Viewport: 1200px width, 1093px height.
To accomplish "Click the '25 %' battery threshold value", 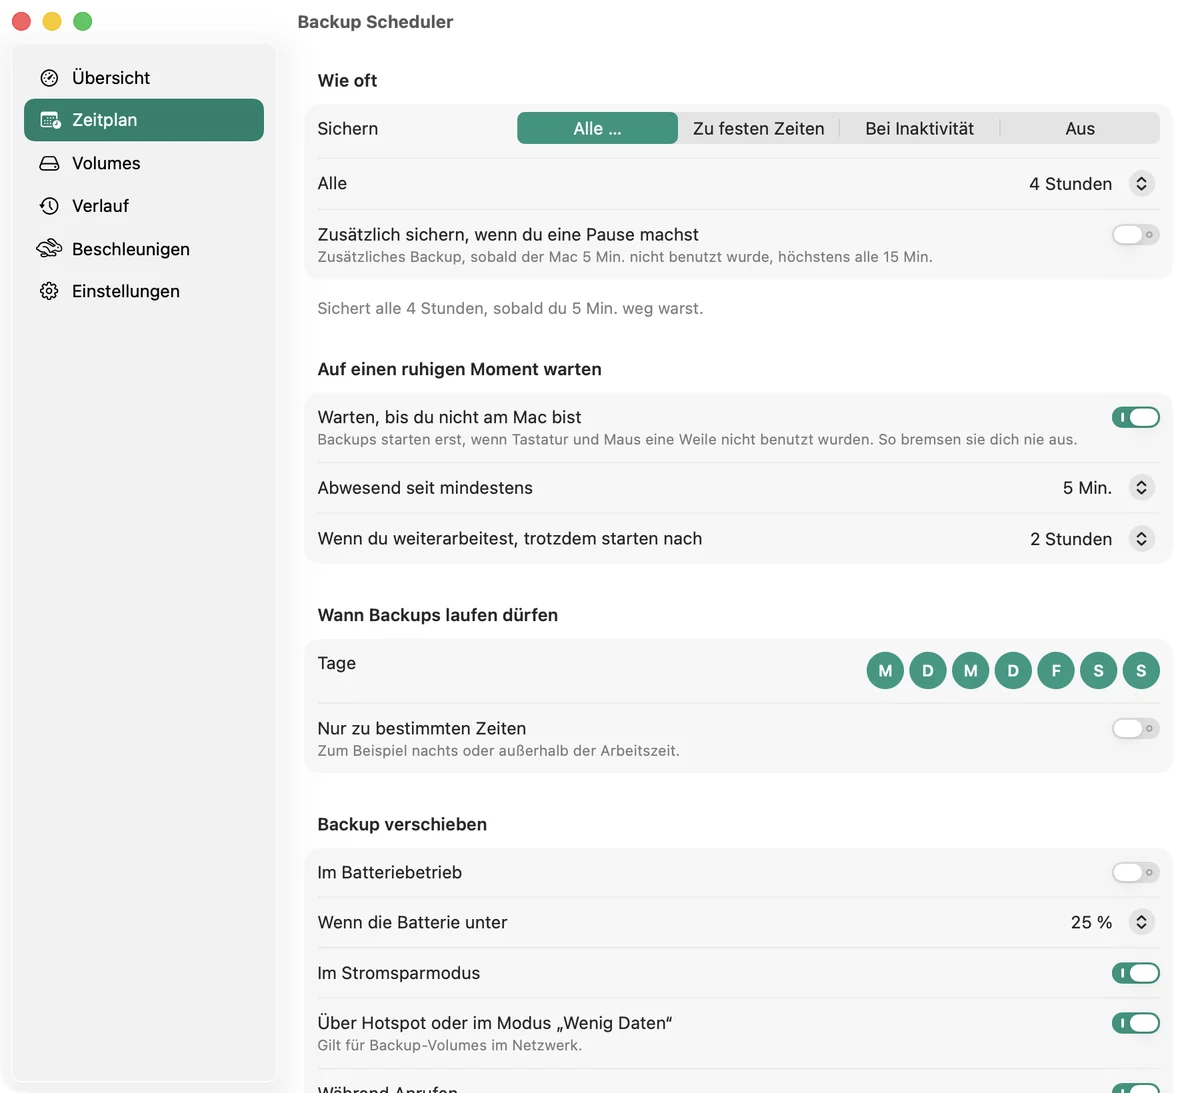I will 1091,922.
